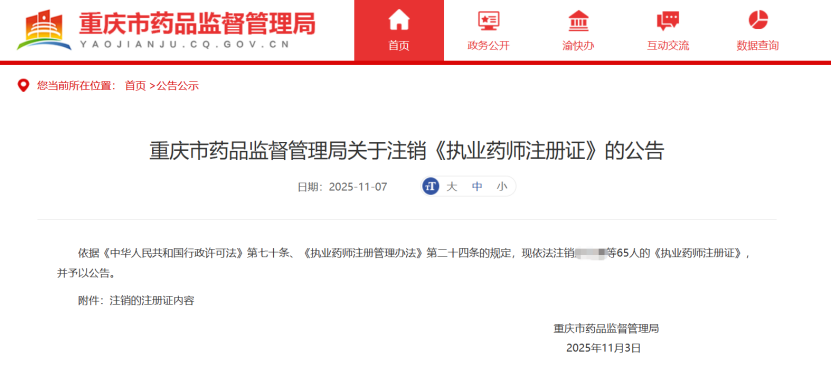Open the attachment 注销的注册证内容
This screenshot has width=831, height=378.
(152, 301)
